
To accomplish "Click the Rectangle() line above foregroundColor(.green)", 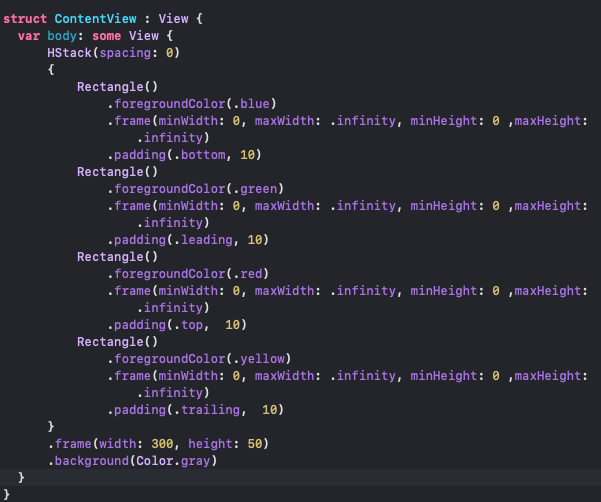I will click(117, 172).
